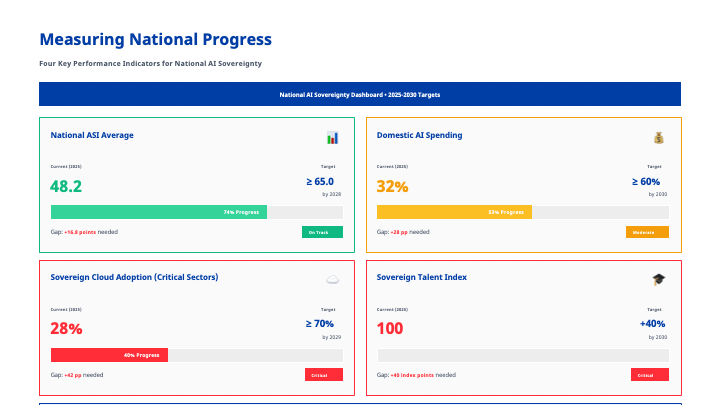Screen dimensions: 720x405
Task: Click the red 40% Progress bar
Action: (x=109, y=355)
